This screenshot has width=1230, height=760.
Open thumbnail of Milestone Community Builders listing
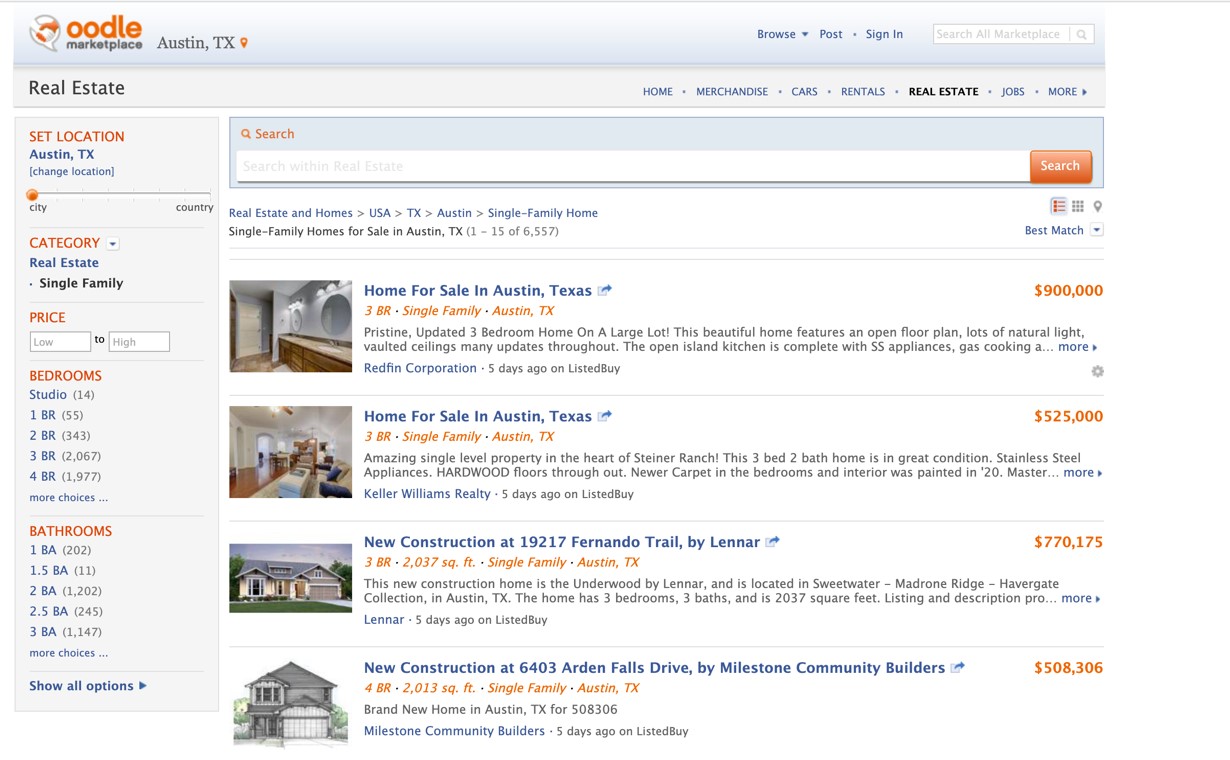[x=290, y=703]
